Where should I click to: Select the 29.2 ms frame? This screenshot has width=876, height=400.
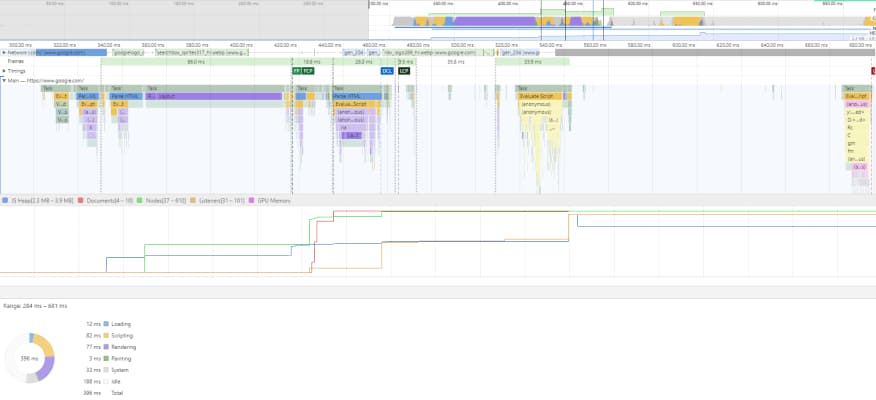[x=364, y=61]
